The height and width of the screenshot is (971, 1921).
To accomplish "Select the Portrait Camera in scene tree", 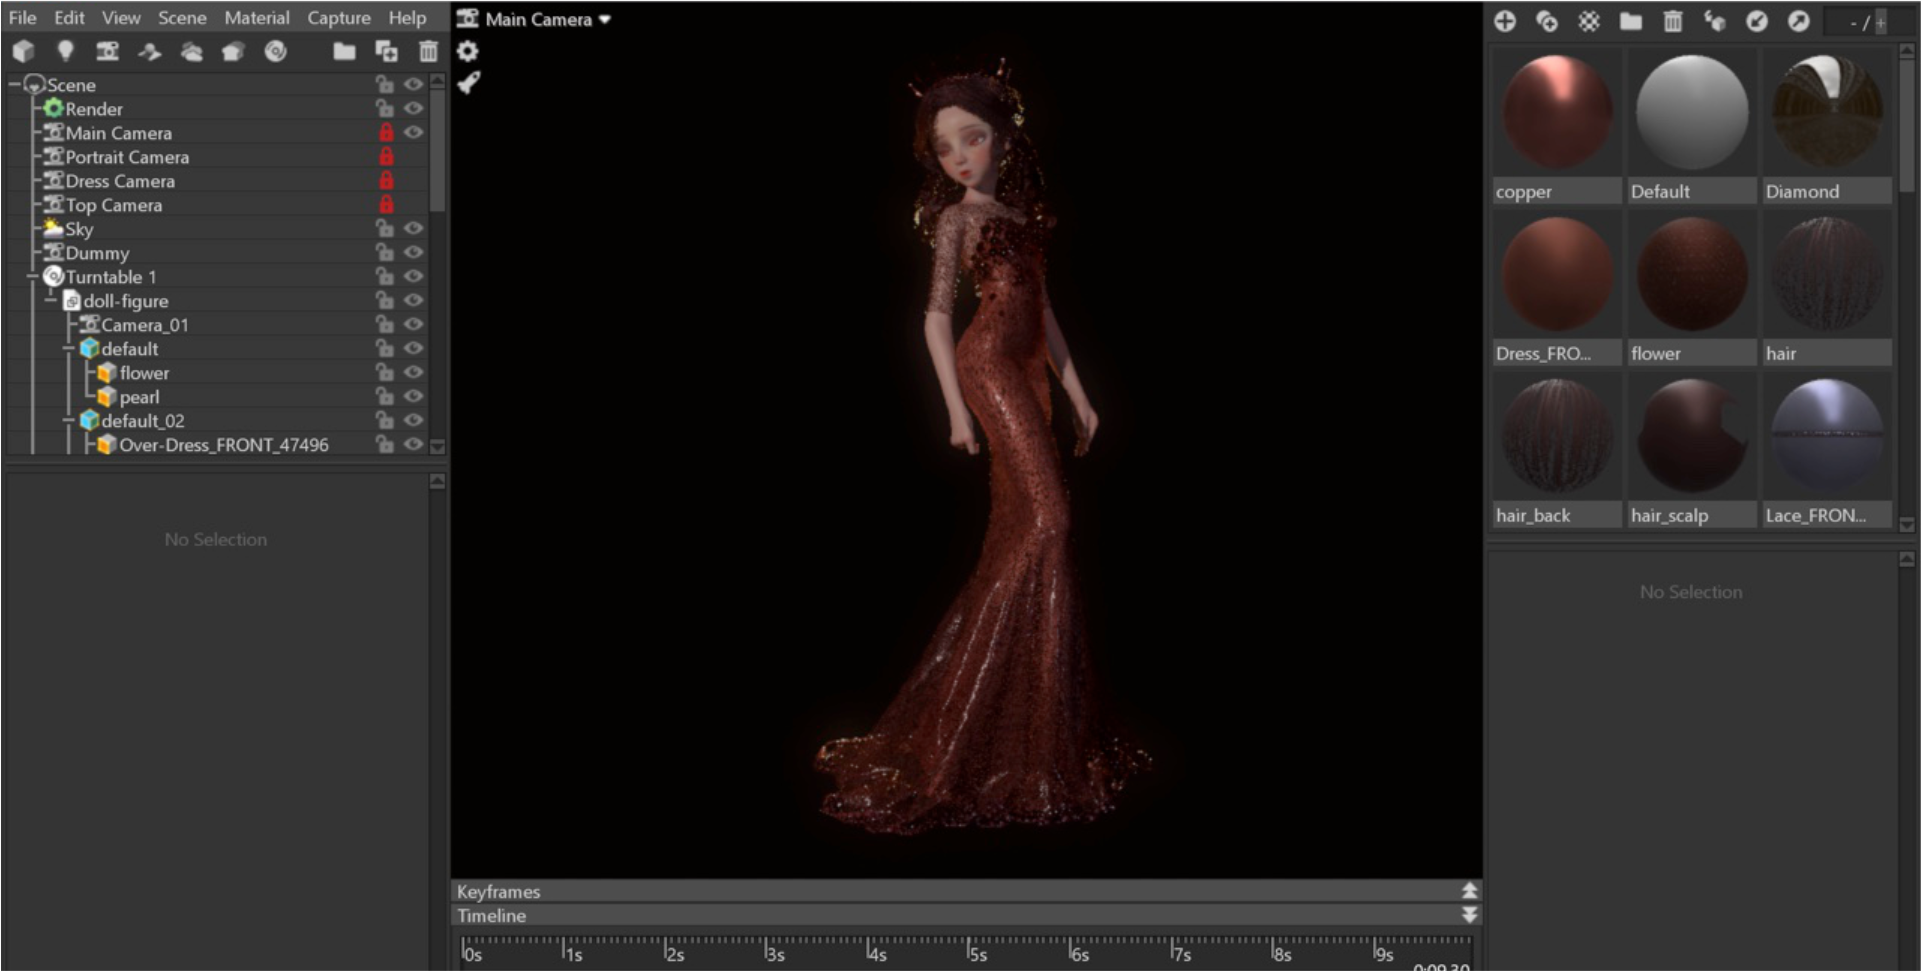I will 127,157.
